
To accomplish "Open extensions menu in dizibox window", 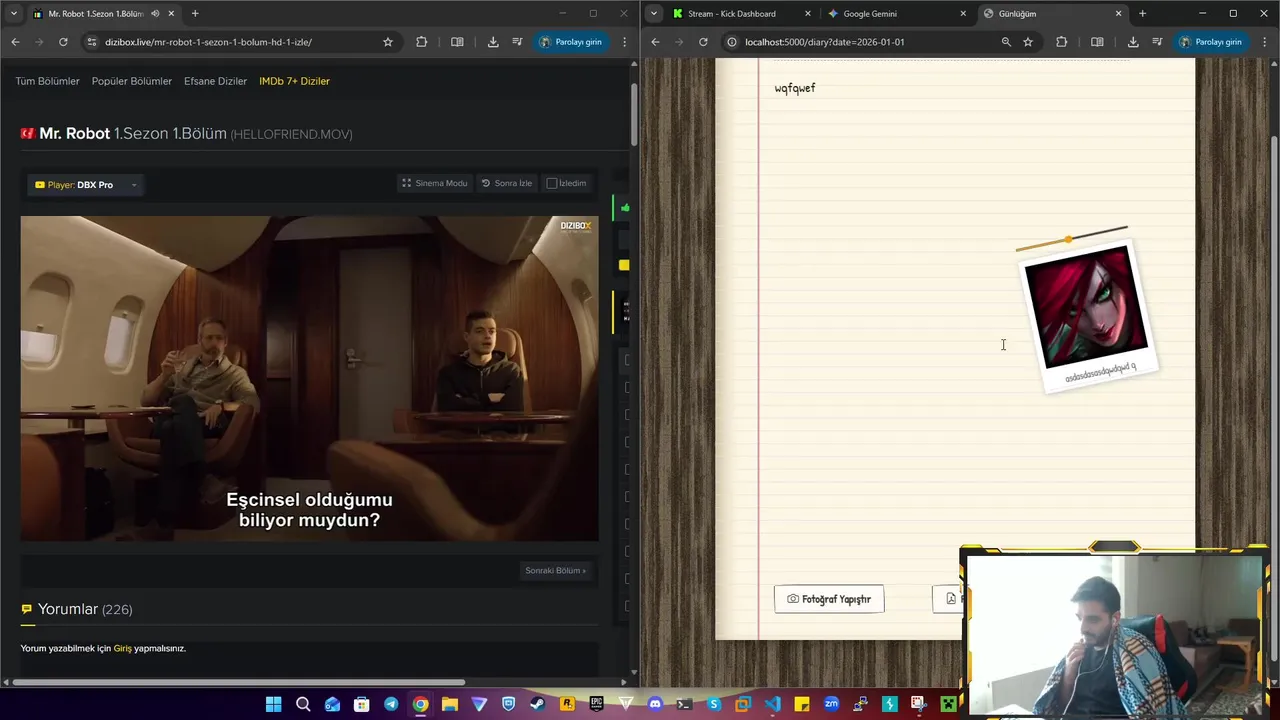I will click(x=421, y=42).
